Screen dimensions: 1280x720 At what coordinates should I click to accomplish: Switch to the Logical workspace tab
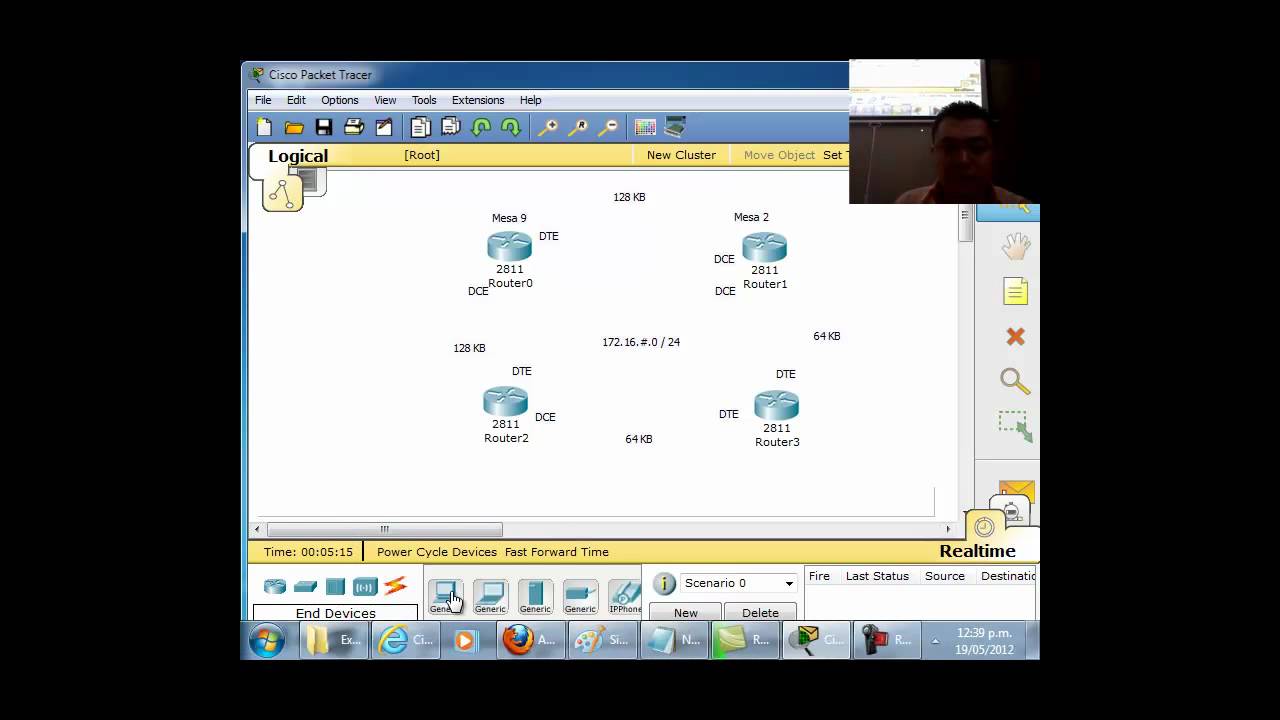(x=298, y=156)
